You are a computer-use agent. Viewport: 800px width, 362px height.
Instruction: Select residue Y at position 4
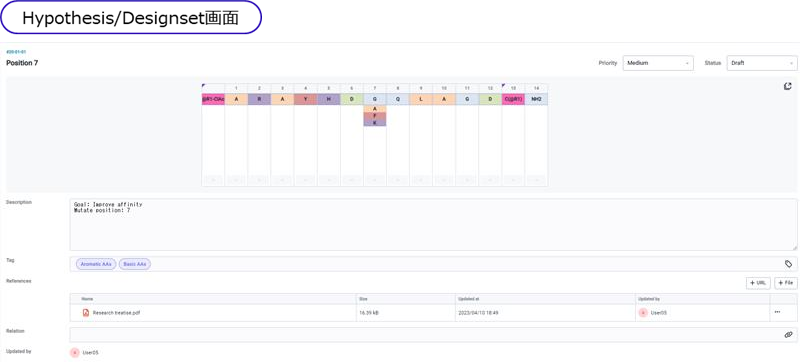click(x=306, y=99)
